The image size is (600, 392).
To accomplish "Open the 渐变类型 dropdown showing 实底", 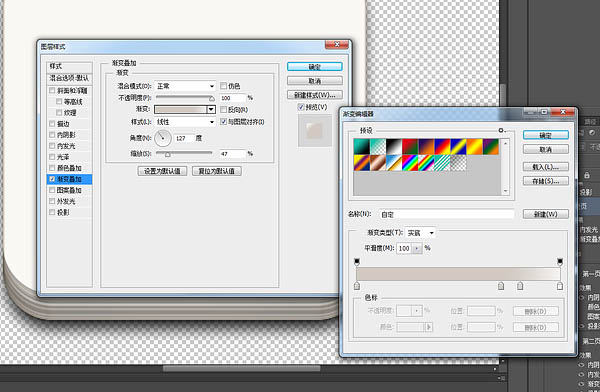I will coord(420,233).
